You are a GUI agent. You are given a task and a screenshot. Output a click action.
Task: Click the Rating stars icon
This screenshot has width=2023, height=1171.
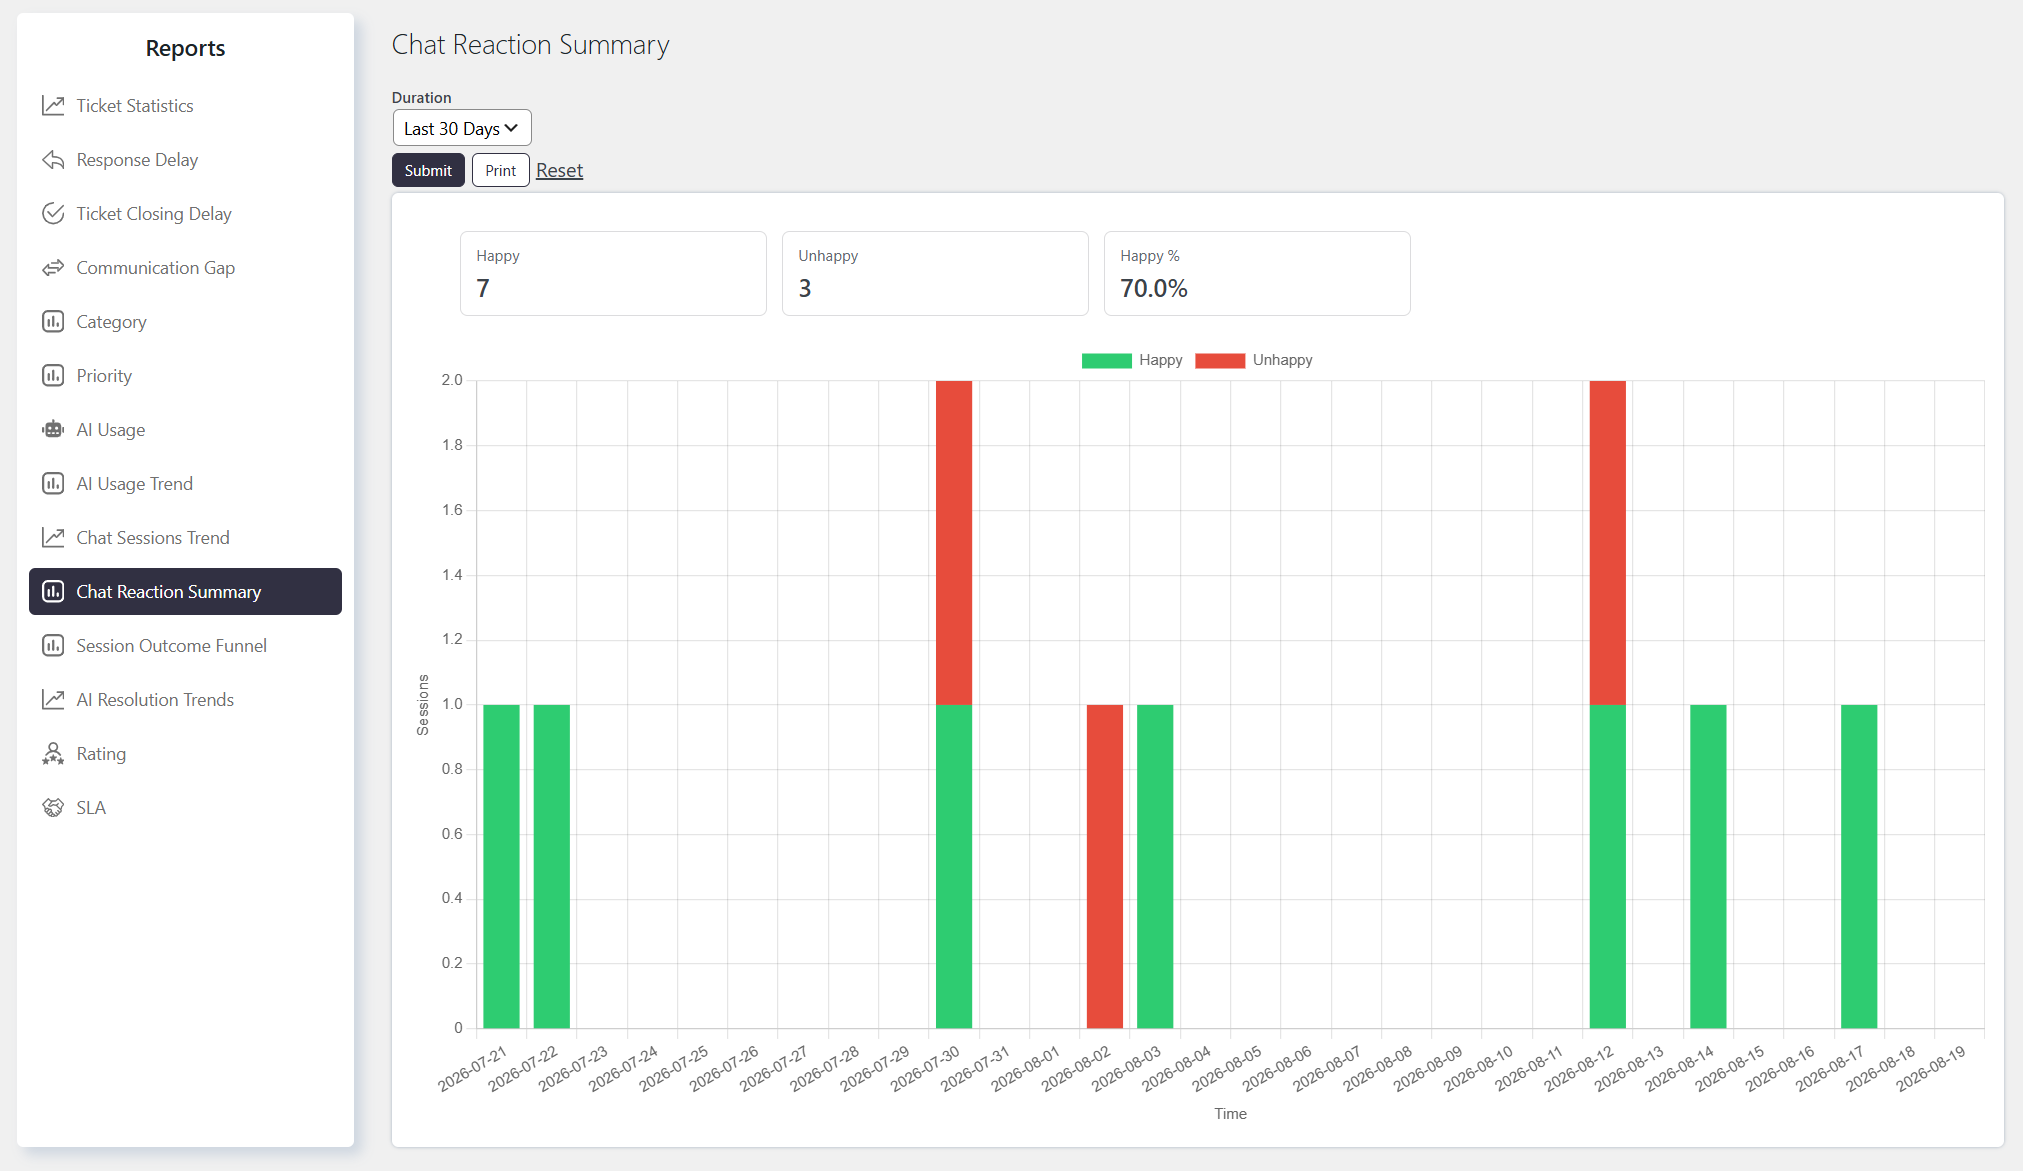53,754
